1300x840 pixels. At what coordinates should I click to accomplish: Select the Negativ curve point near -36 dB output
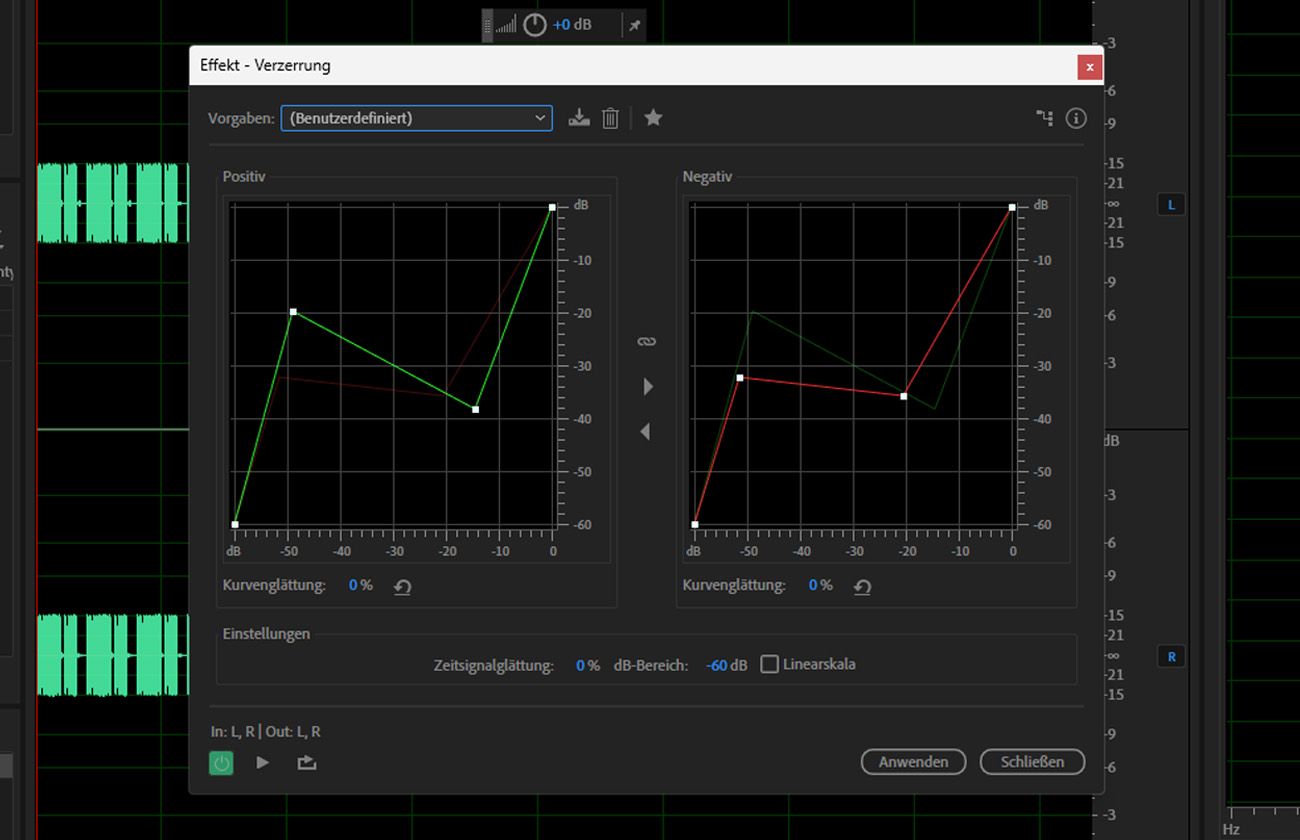(904, 397)
